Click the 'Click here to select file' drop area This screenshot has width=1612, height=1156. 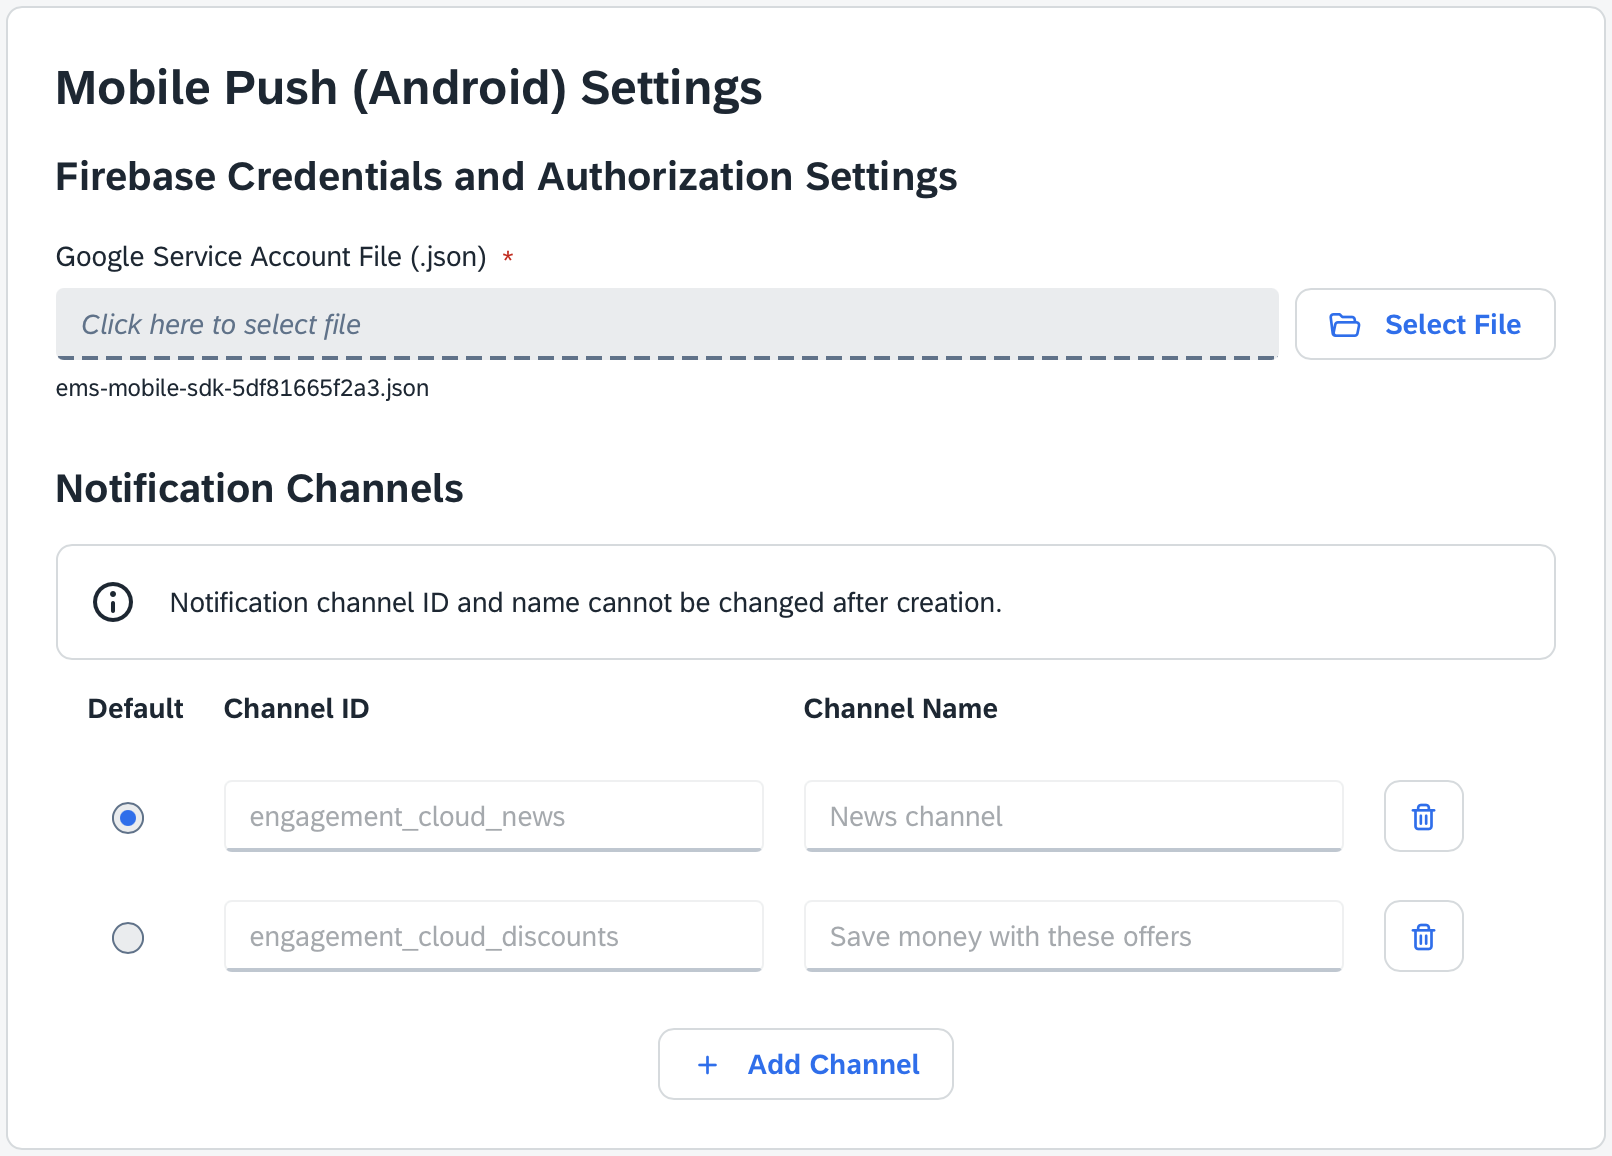(667, 324)
